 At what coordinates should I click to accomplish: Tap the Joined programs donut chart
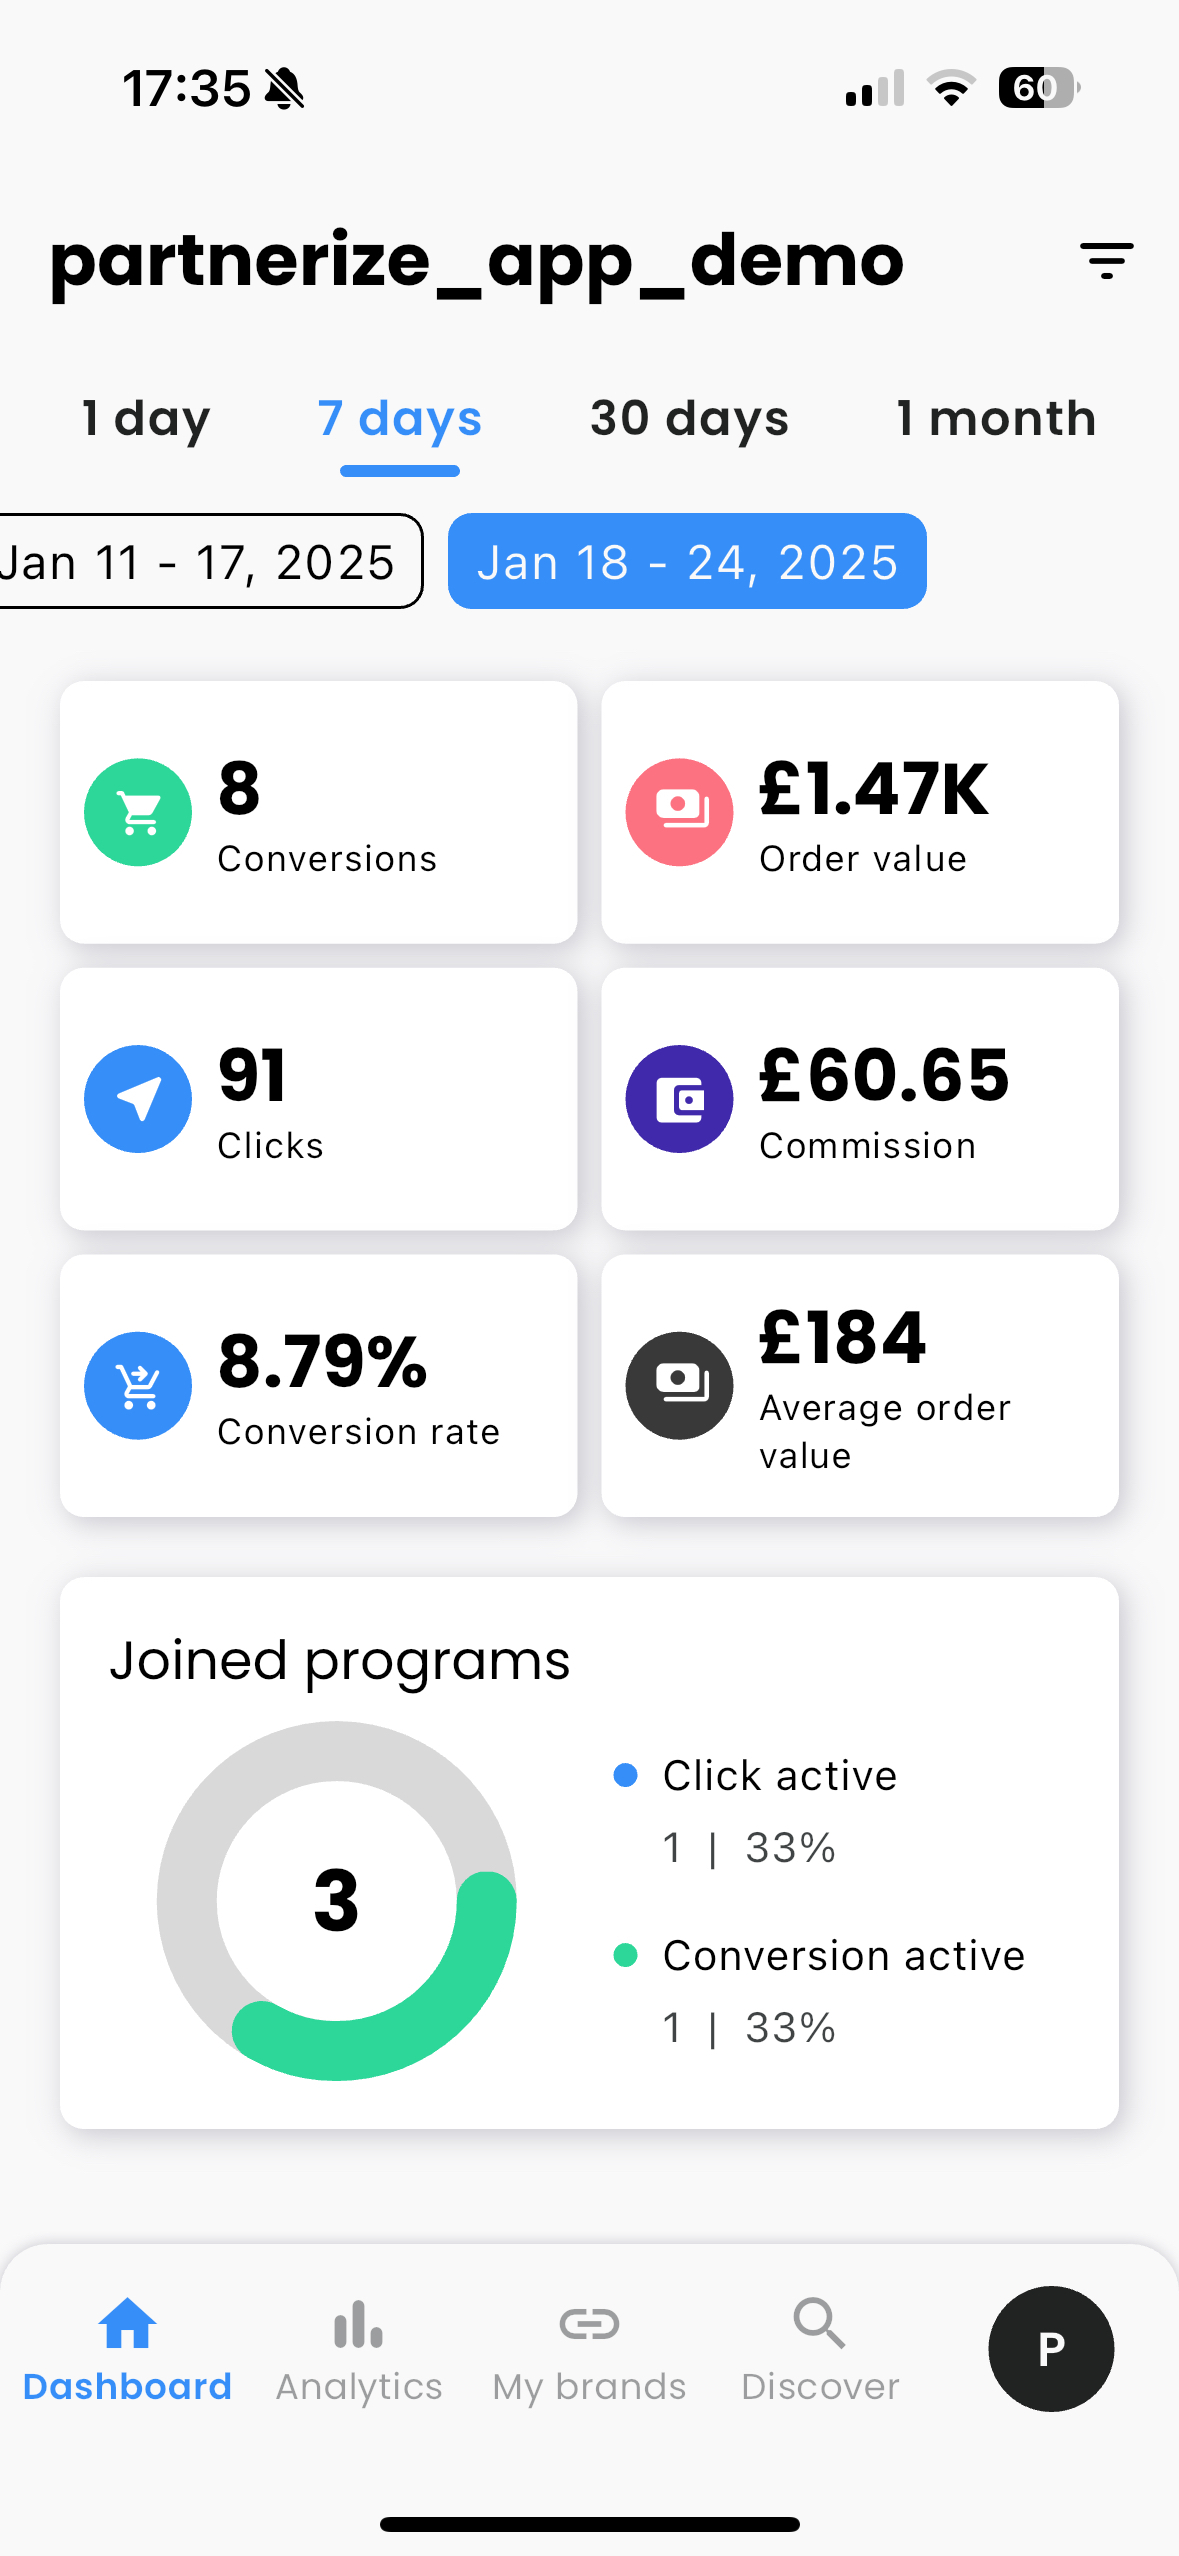coord(337,1900)
